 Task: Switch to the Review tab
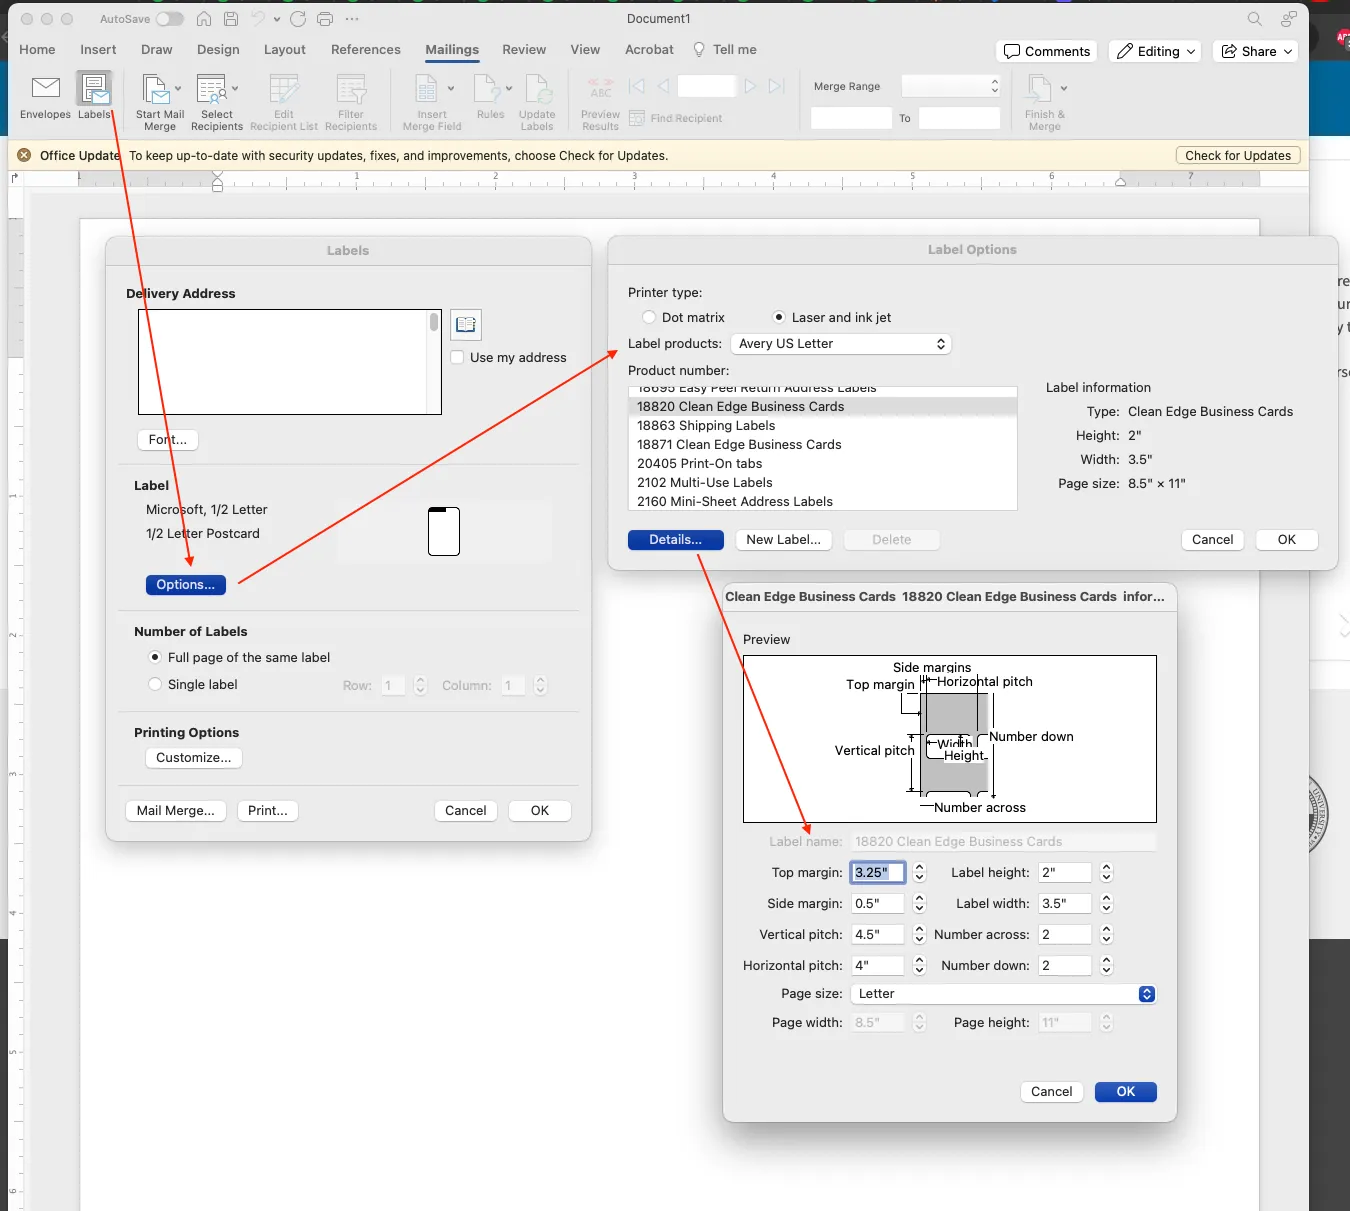pos(524,49)
